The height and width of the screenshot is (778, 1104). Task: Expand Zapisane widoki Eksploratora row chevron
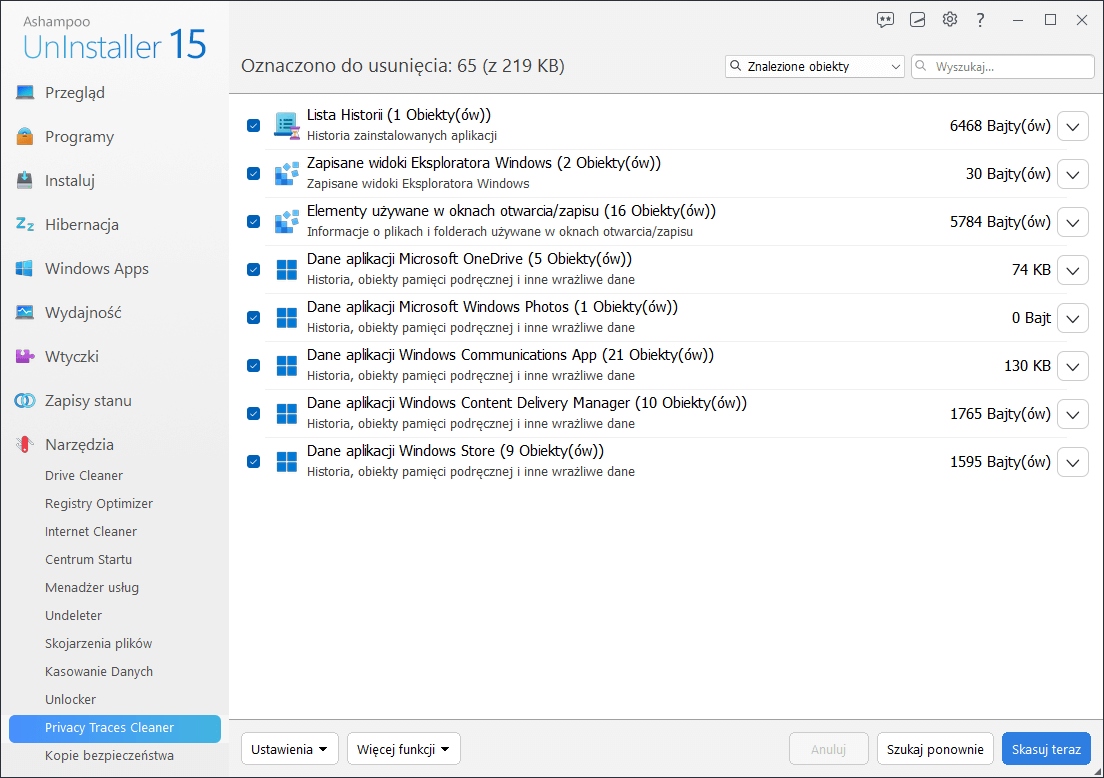tap(1072, 174)
